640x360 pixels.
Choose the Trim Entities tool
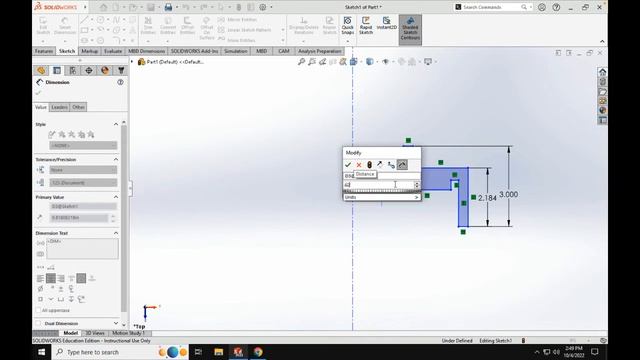(x=148, y=26)
